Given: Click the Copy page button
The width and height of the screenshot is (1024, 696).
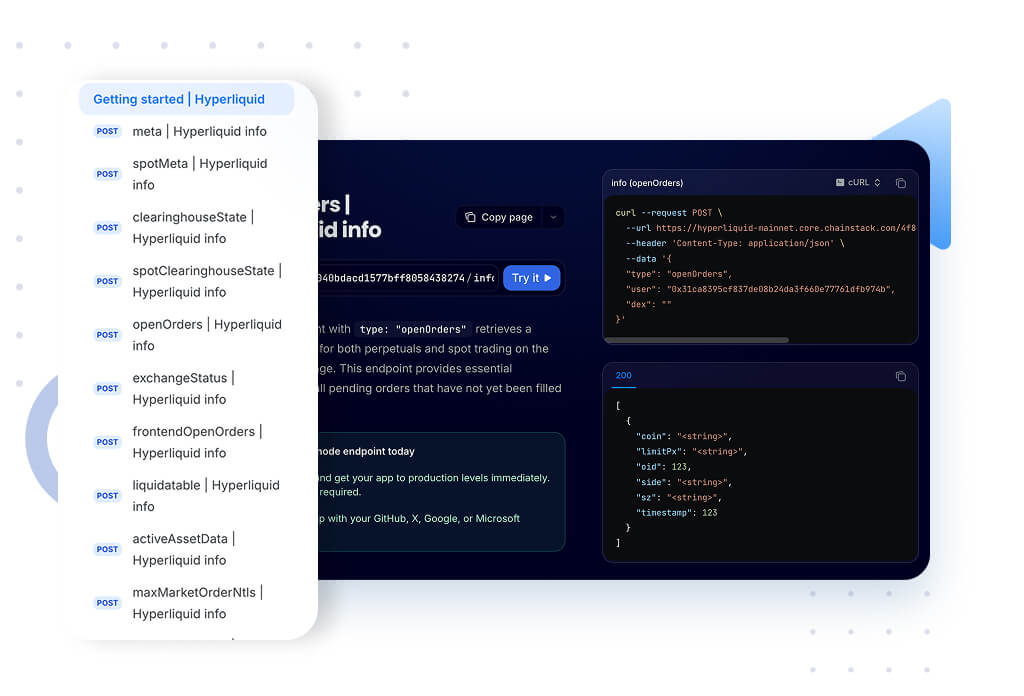Looking at the screenshot, I should click(499, 217).
